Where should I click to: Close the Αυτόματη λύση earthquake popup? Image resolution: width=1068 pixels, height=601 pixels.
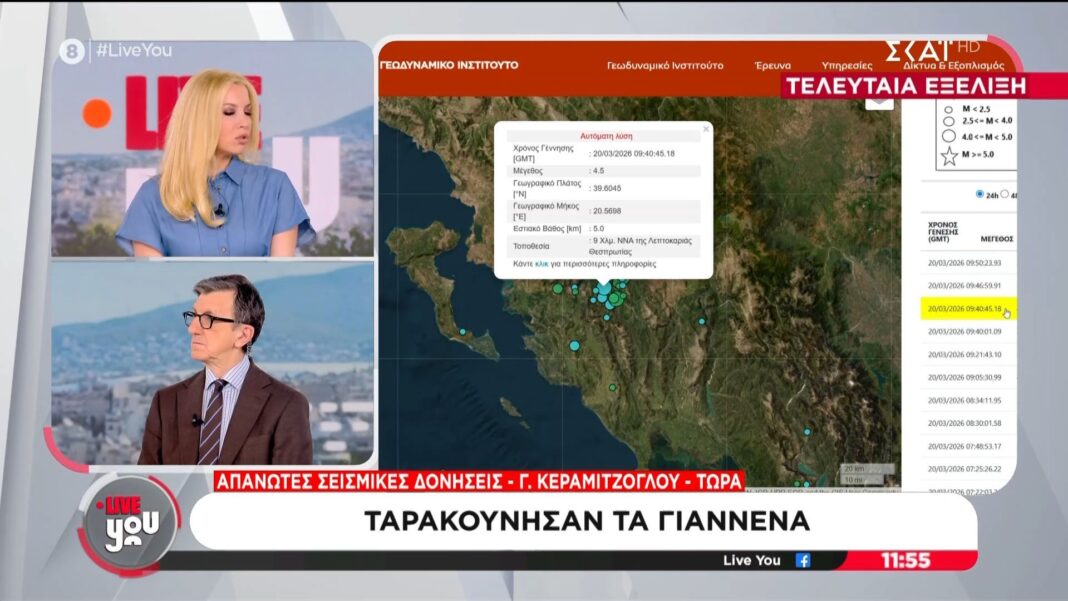[705, 128]
